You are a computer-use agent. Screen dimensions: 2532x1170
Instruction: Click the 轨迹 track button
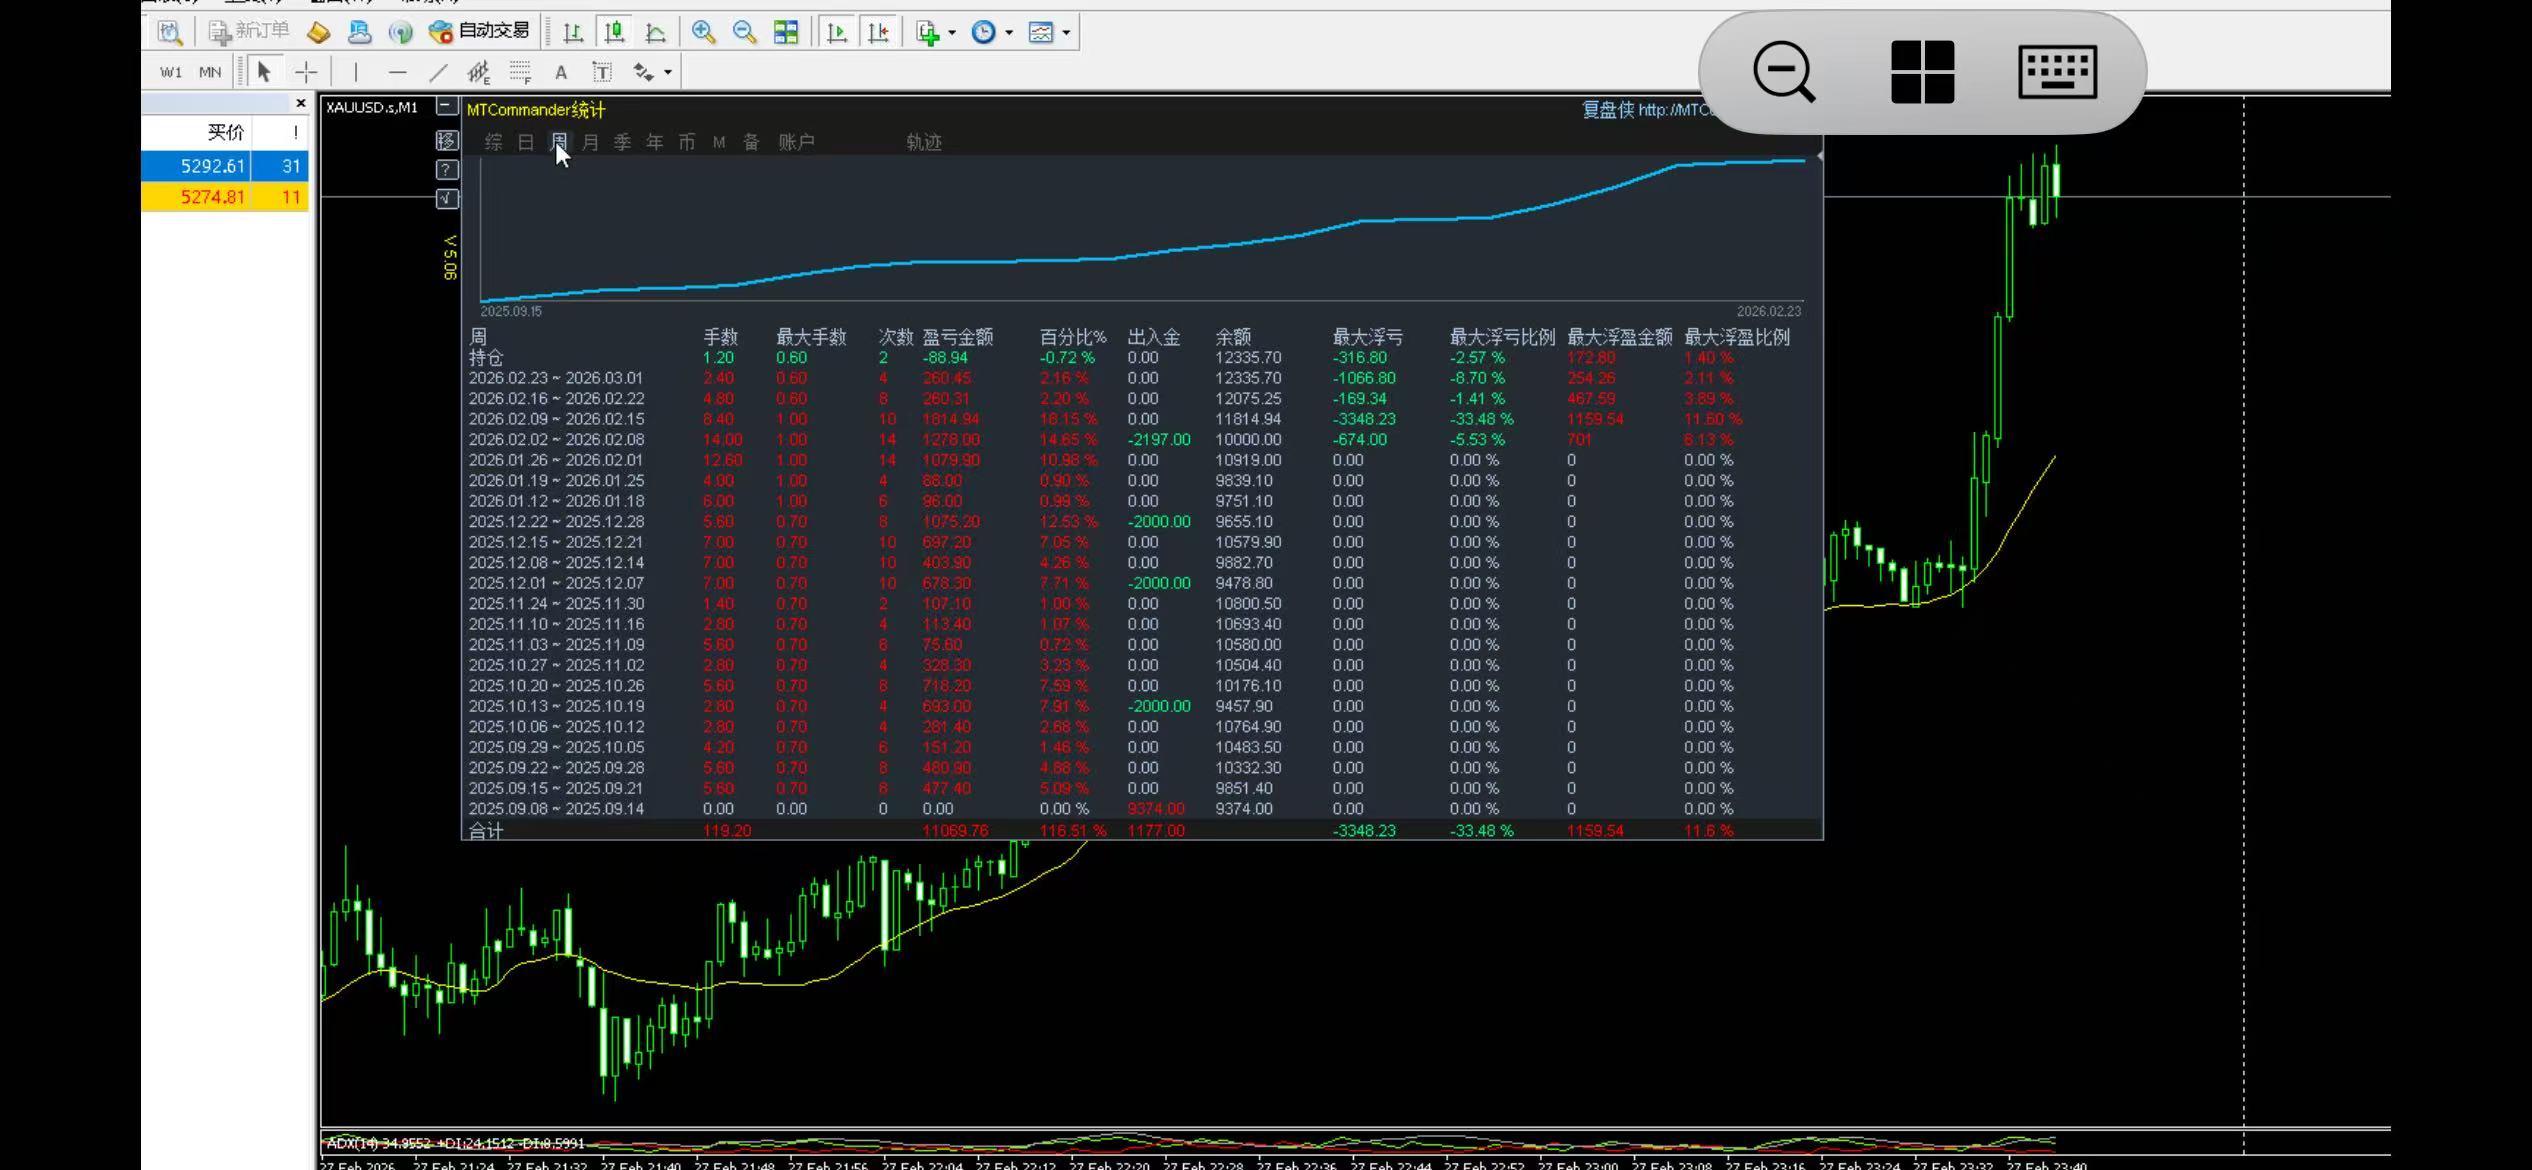pos(924,142)
